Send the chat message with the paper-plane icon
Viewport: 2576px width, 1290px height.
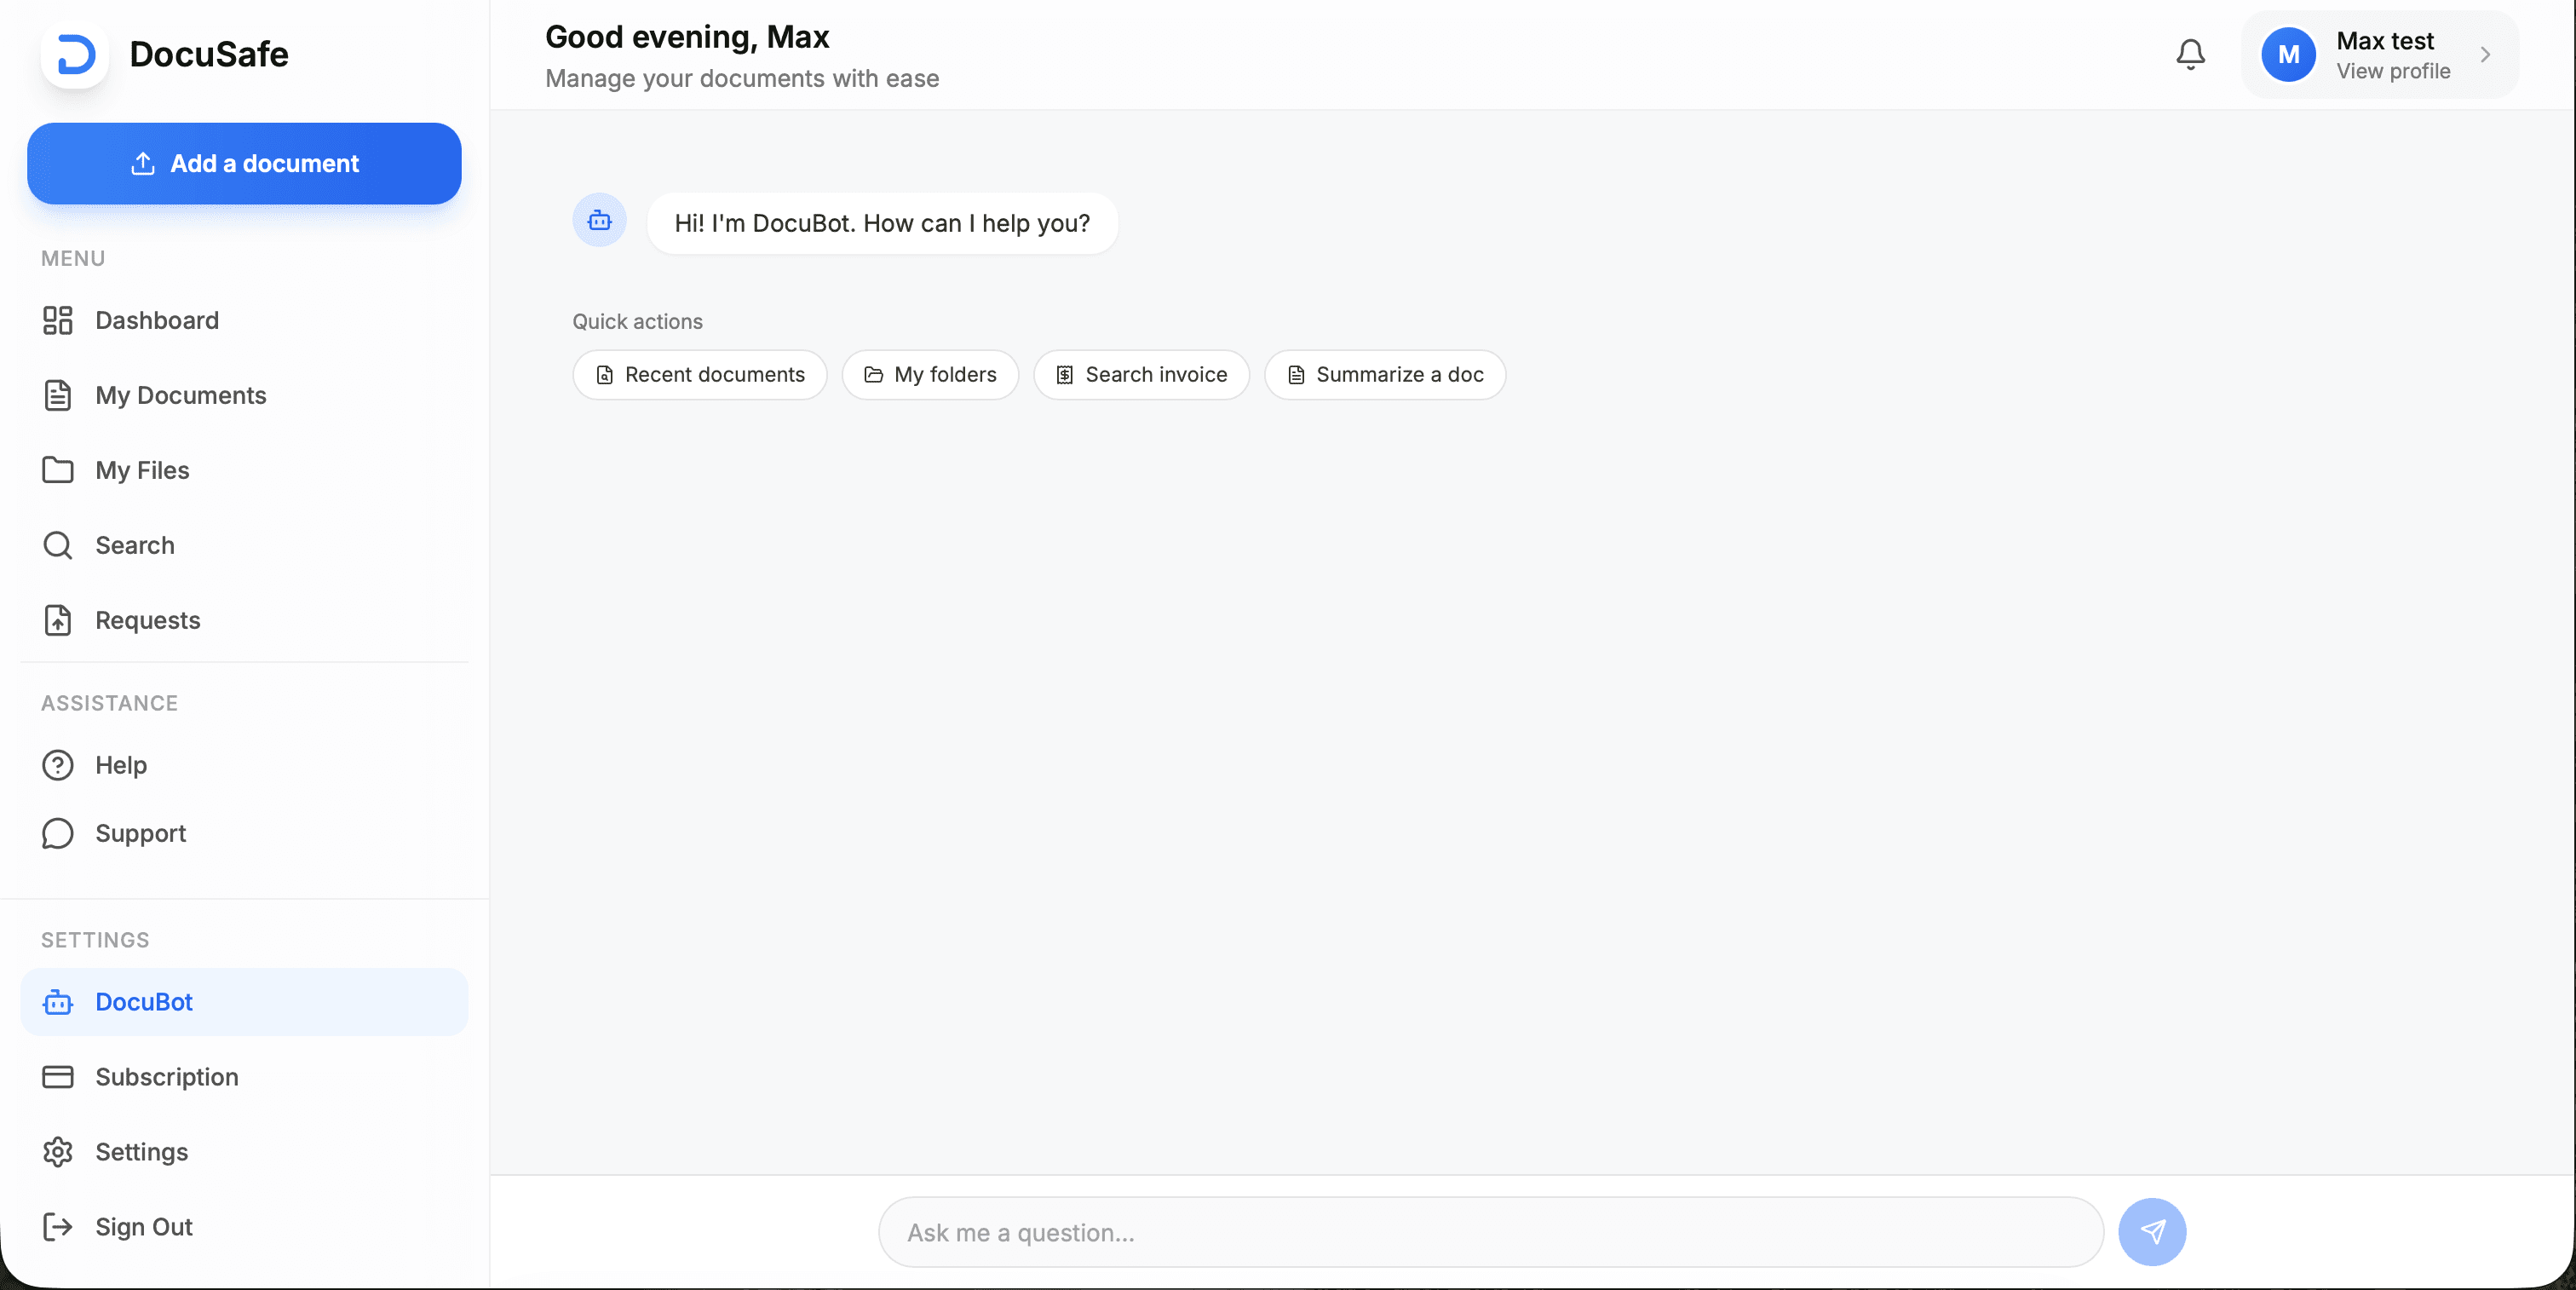[2152, 1232]
